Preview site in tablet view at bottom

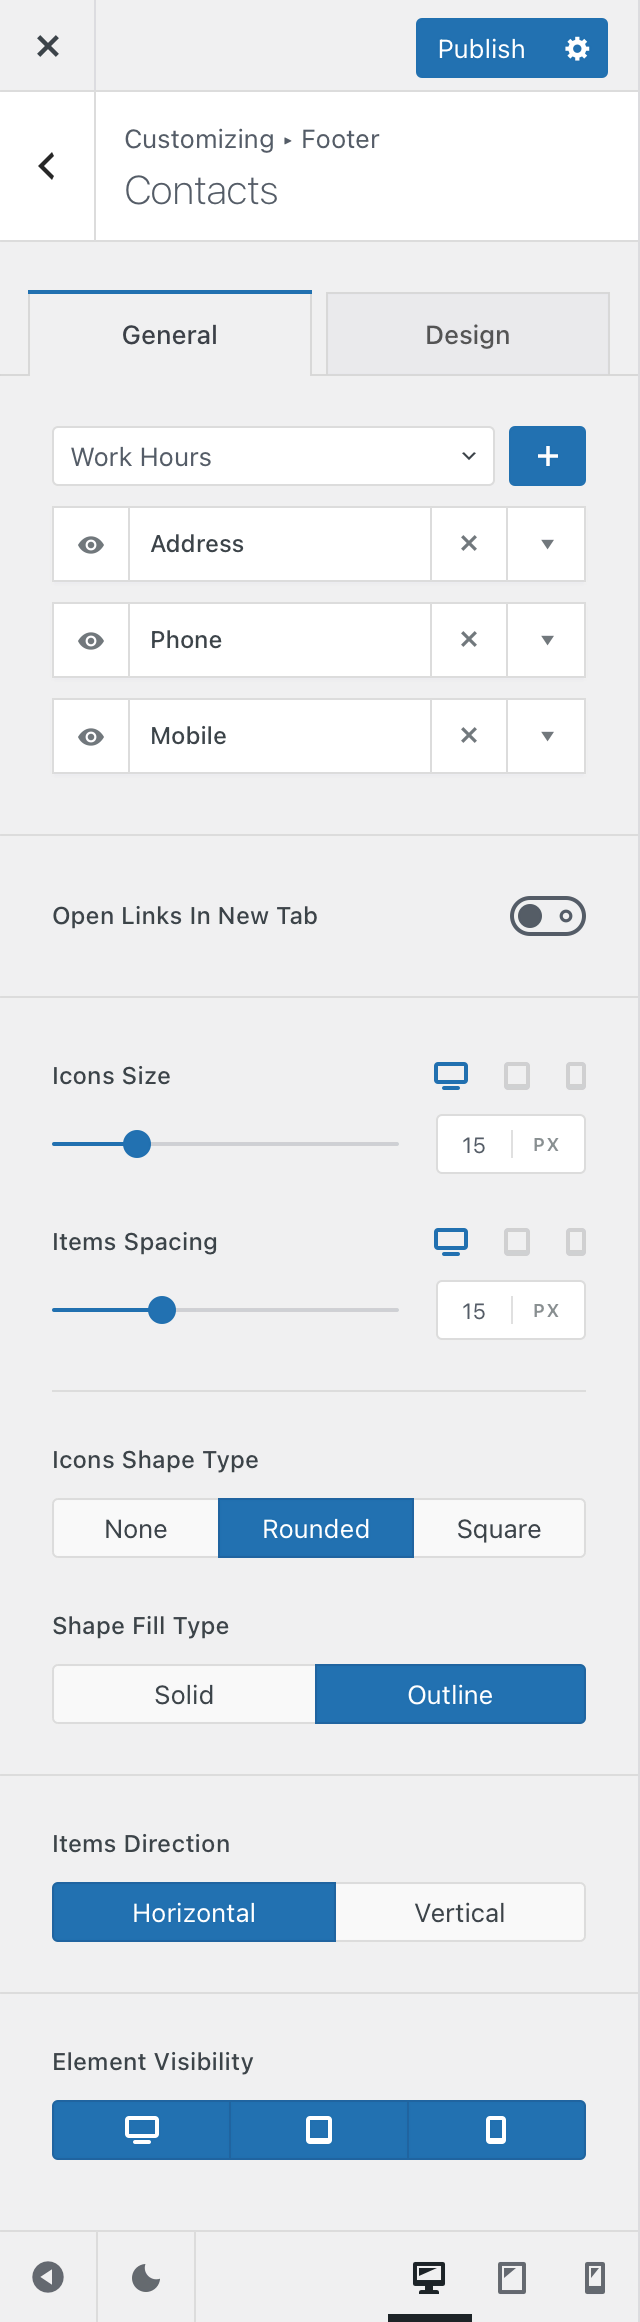(512, 2277)
